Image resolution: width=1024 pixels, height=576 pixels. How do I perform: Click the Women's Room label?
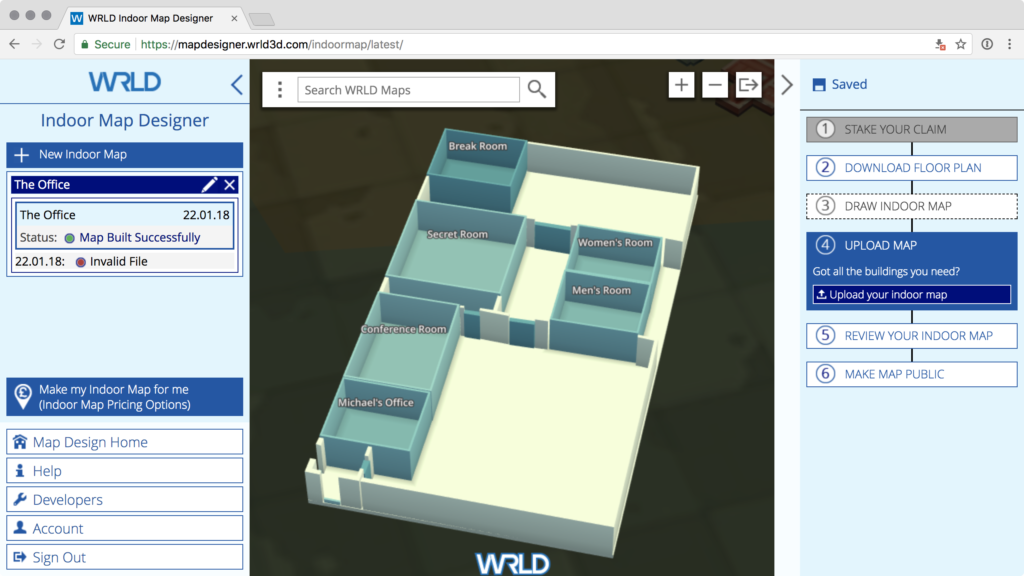point(615,242)
